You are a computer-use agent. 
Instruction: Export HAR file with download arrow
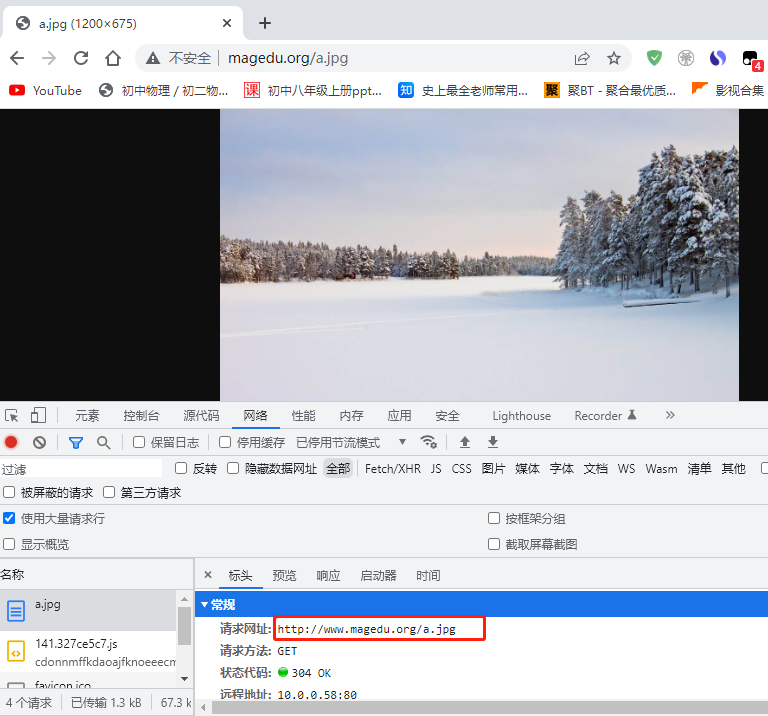[493, 442]
